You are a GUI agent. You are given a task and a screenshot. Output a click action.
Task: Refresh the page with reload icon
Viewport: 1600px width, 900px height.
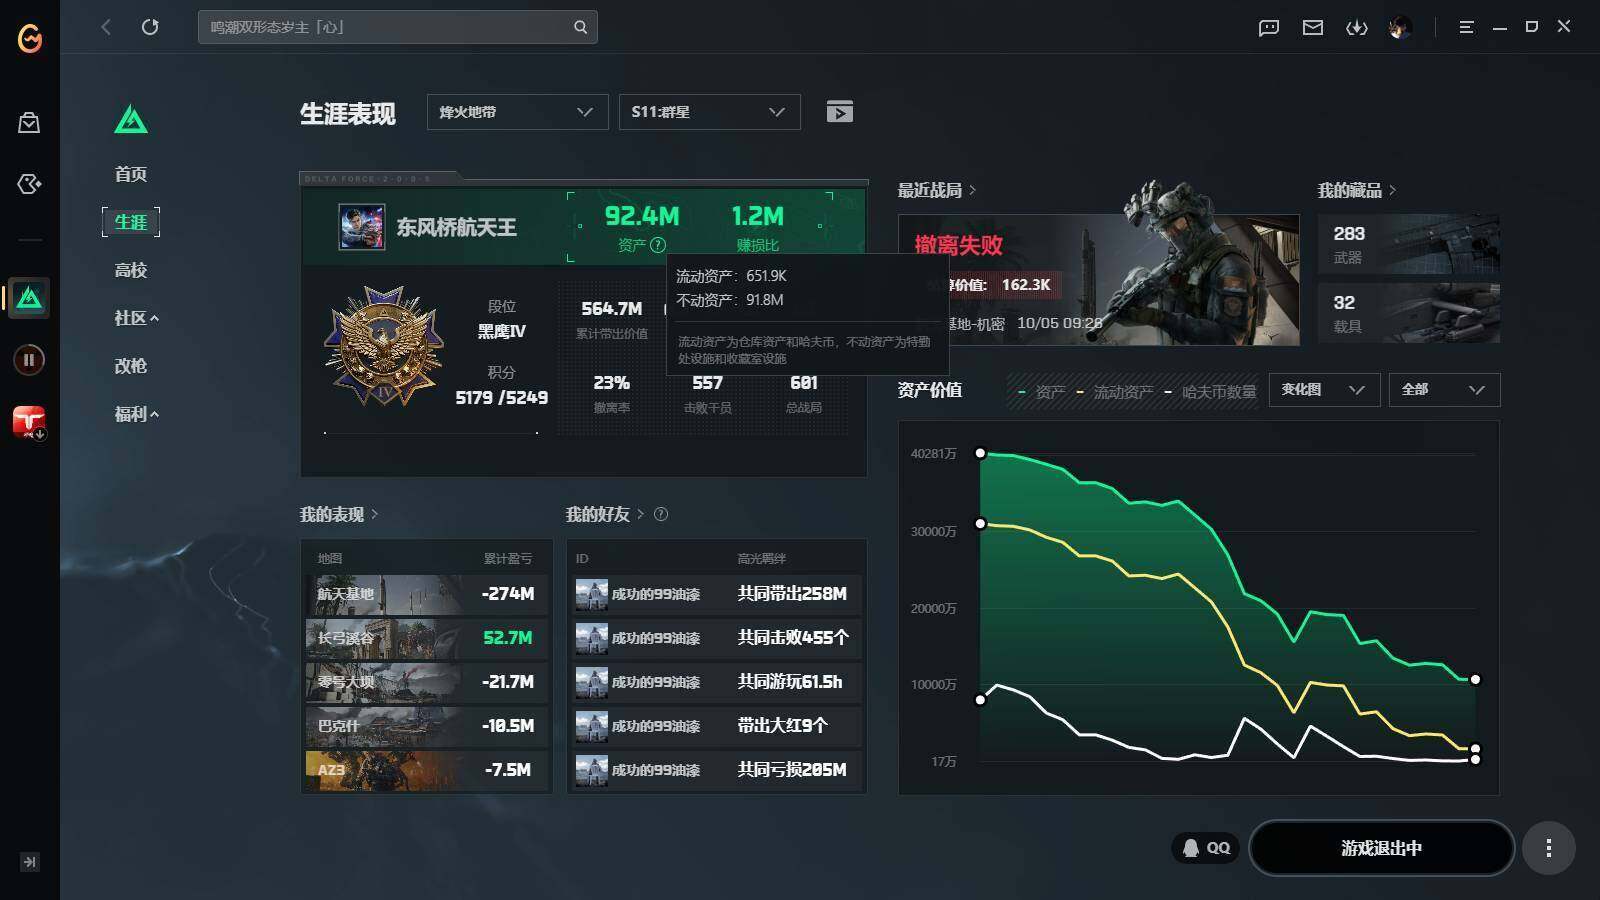[x=150, y=27]
